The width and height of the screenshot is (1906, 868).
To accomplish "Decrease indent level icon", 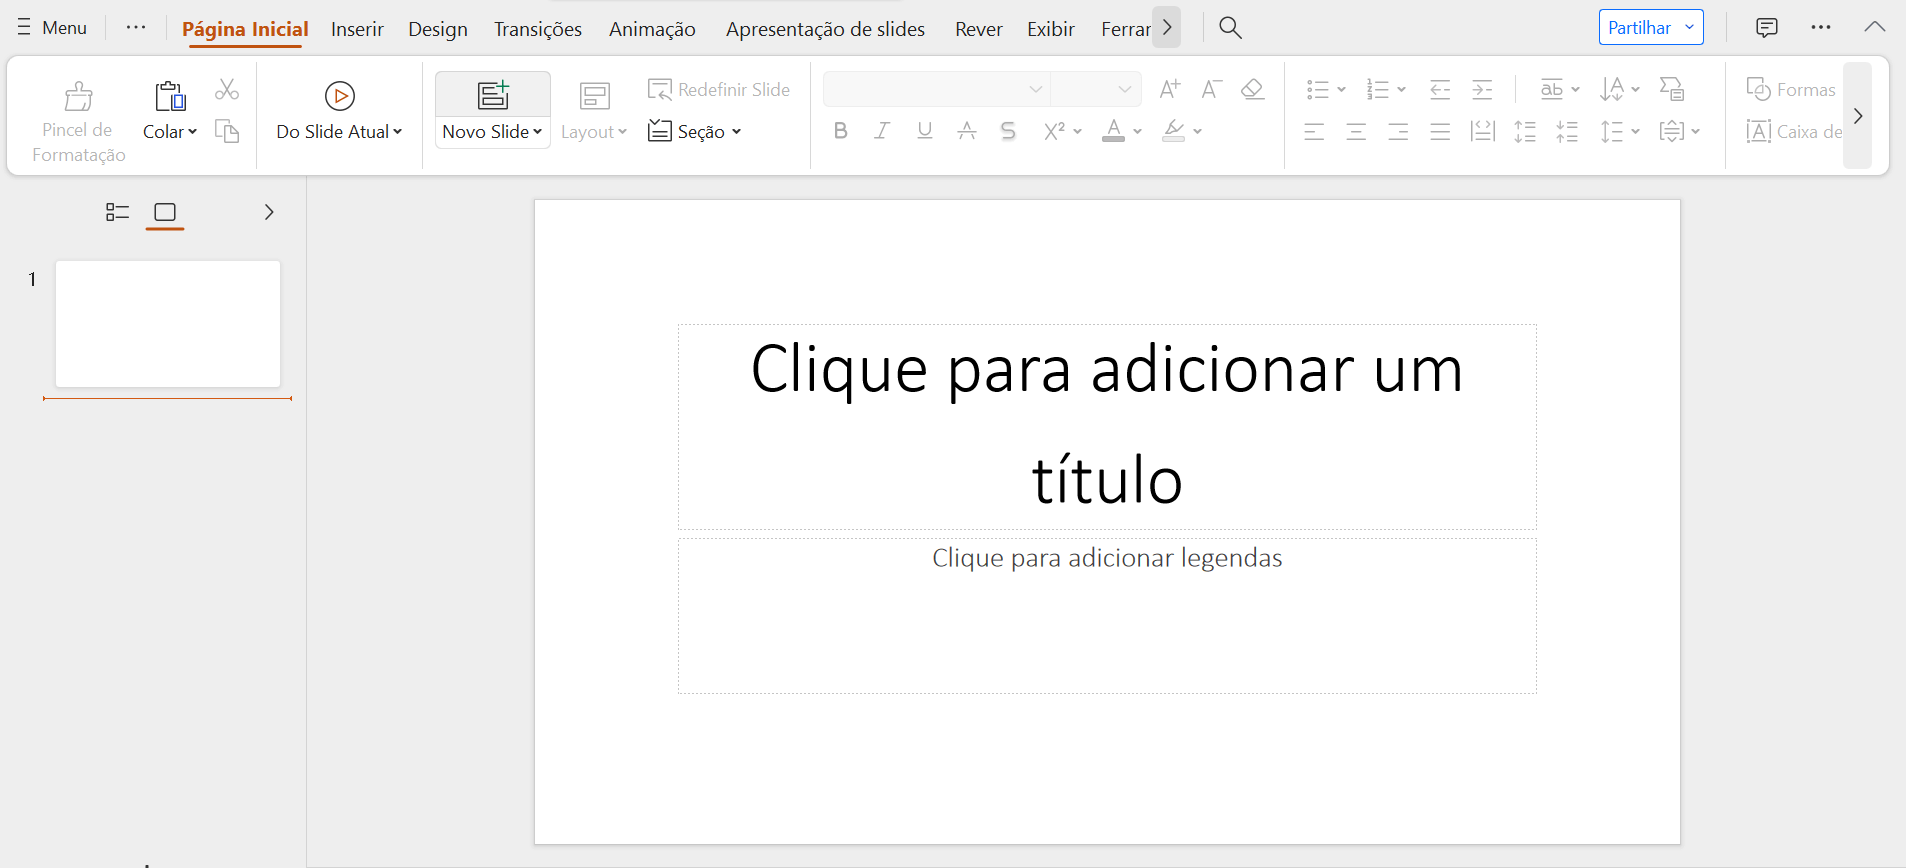I will click(x=1440, y=90).
